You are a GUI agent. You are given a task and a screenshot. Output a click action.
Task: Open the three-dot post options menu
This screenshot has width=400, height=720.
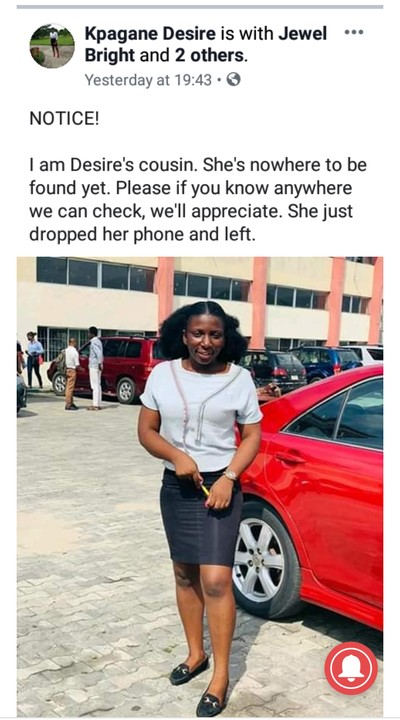point(354,32)
